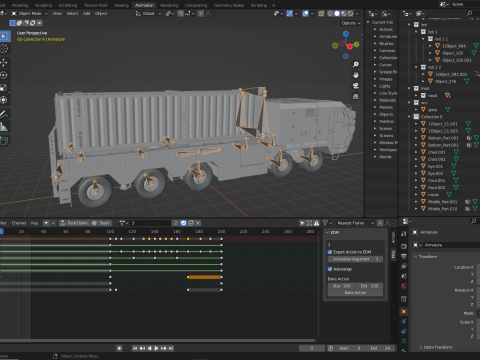
Task: Toggle the overlays display button
Action: [305, 14]
